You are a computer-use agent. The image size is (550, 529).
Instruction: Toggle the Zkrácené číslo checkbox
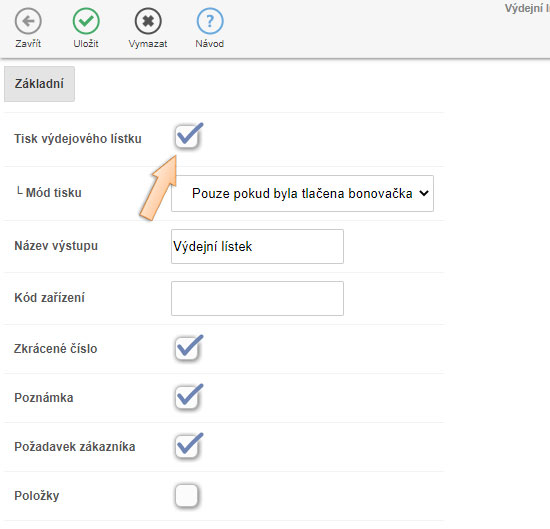pyautogui.click(x=187, y=349)
